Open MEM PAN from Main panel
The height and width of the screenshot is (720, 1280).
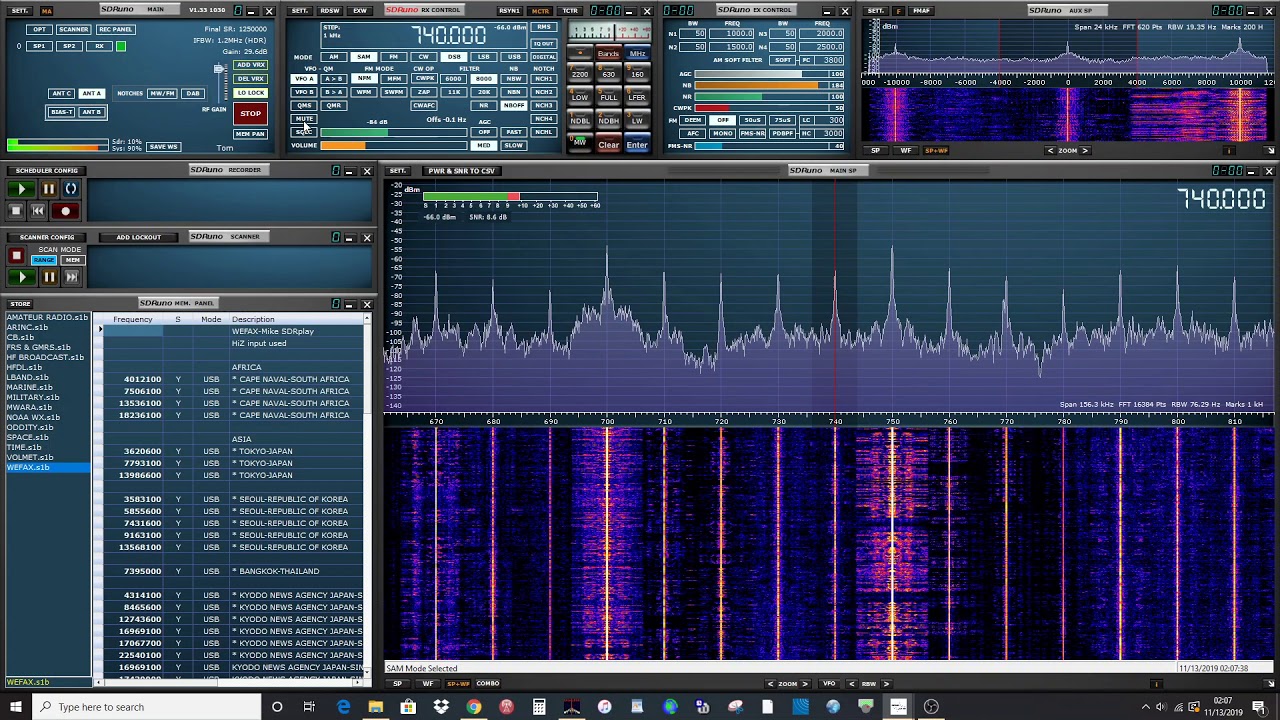(250, 134)
